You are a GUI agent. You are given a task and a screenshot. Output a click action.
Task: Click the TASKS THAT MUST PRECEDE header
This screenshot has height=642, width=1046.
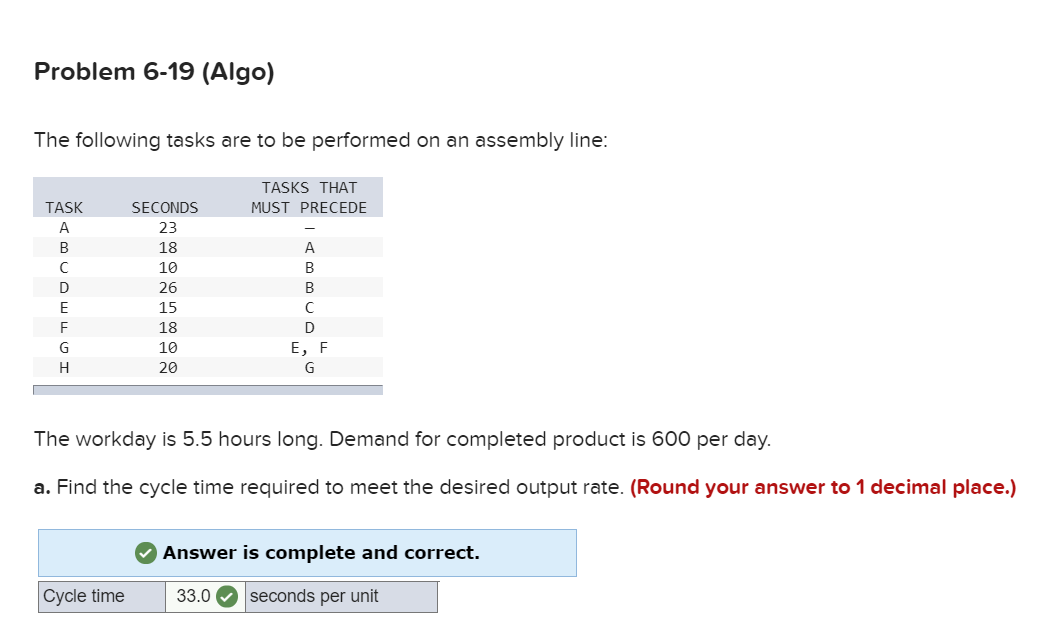click(x=310, y=197)
